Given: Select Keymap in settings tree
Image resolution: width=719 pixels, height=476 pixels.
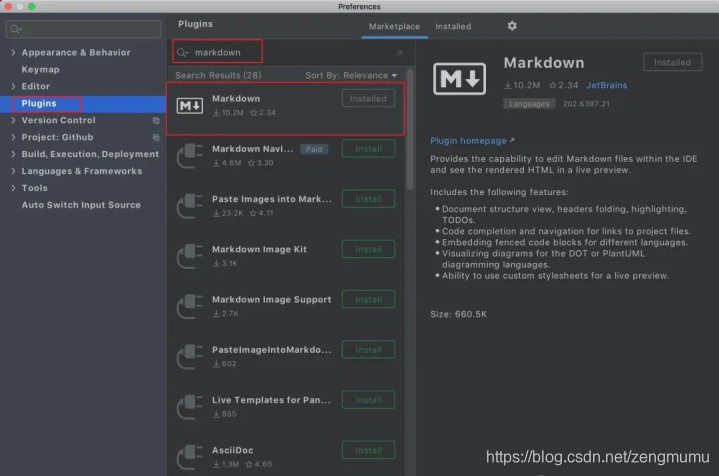Looking at the screenshot, I should tap(40, 70).
